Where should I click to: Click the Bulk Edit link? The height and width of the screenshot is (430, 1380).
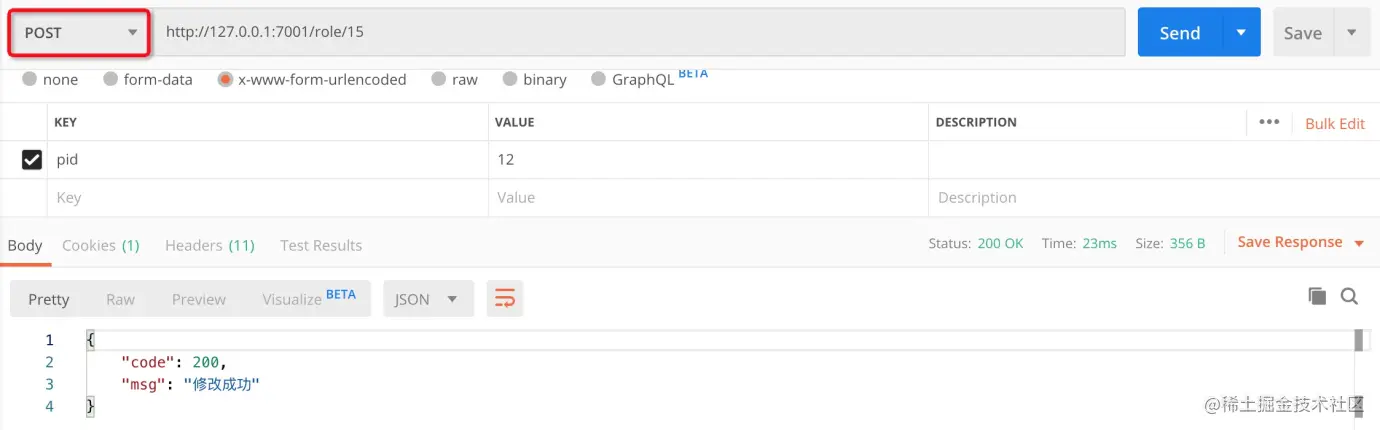coord(1334,123)
